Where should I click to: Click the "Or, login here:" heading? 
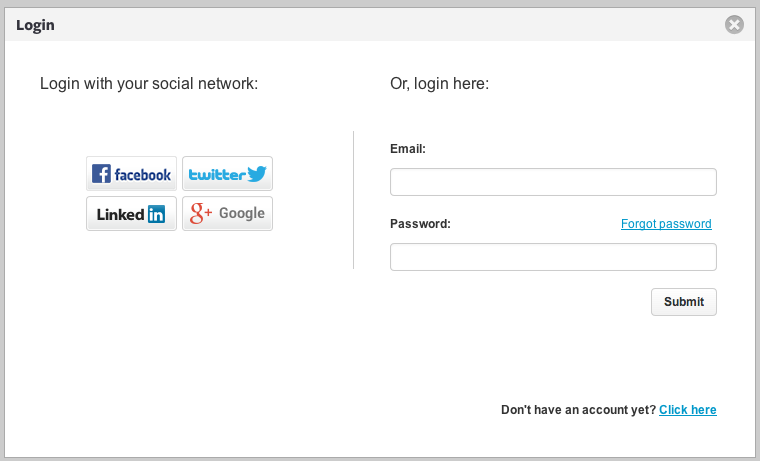[439, 83]
